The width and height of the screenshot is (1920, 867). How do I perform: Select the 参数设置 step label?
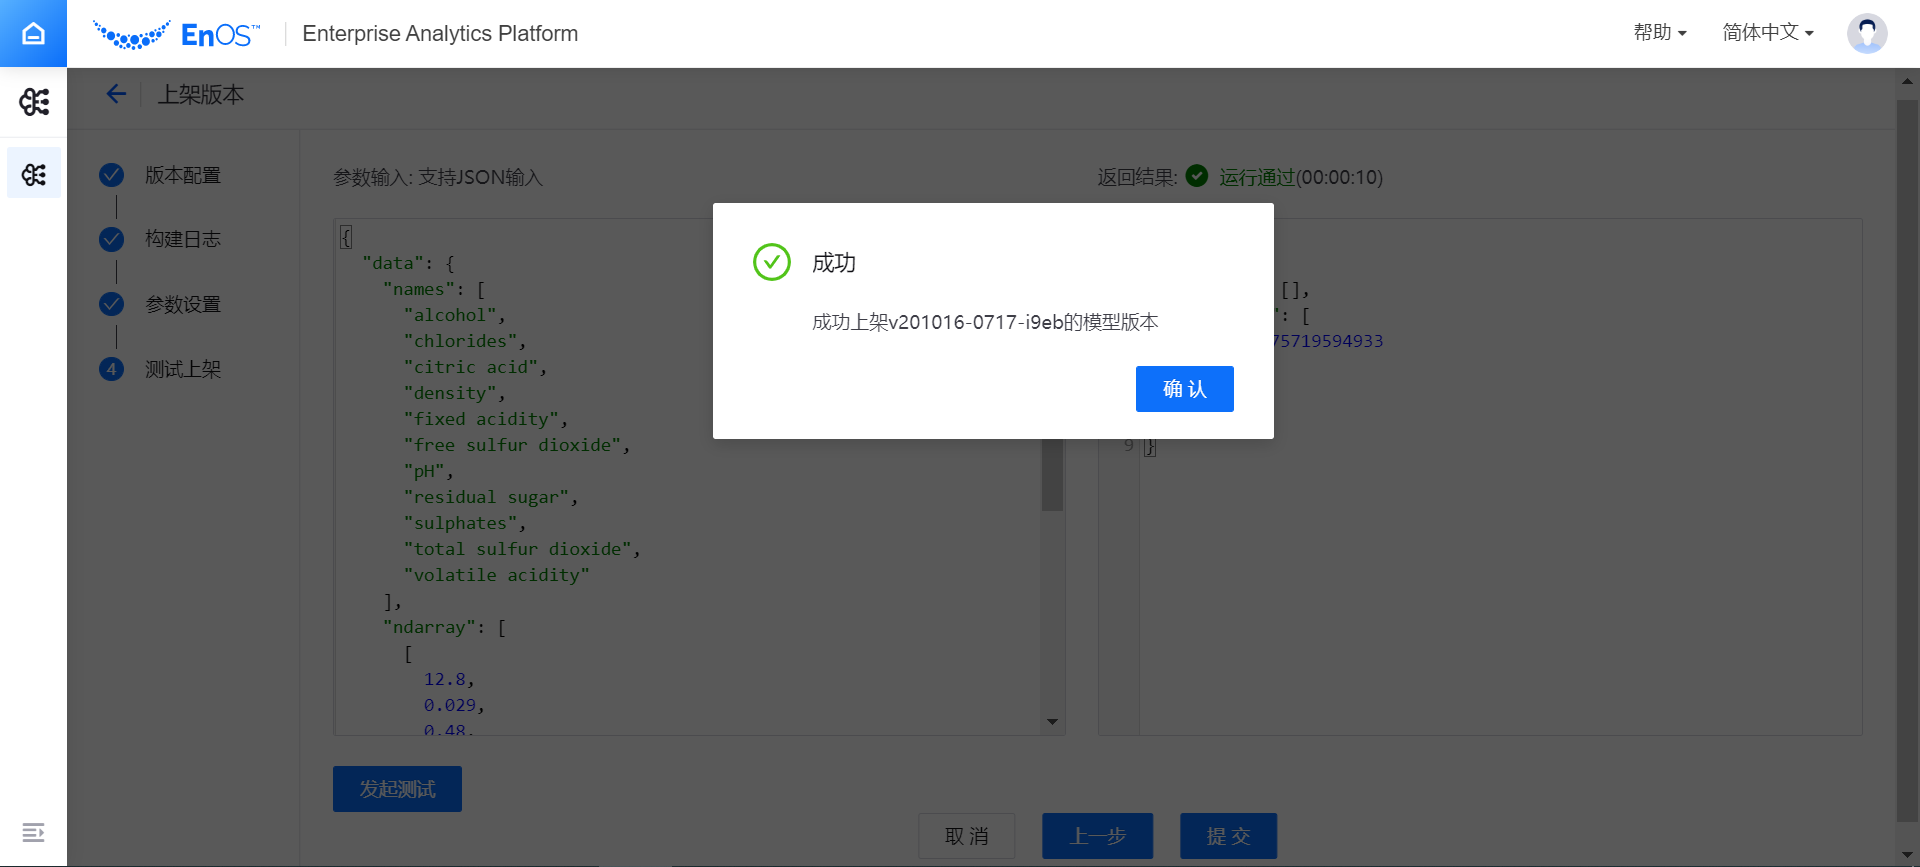(183, 304)
